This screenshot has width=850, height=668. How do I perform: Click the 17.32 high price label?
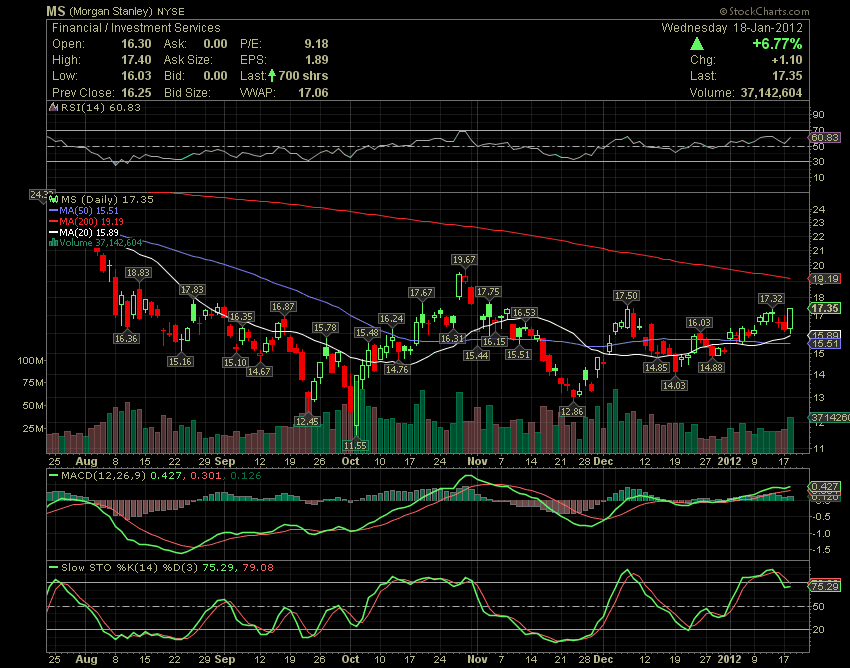(771, 299)
